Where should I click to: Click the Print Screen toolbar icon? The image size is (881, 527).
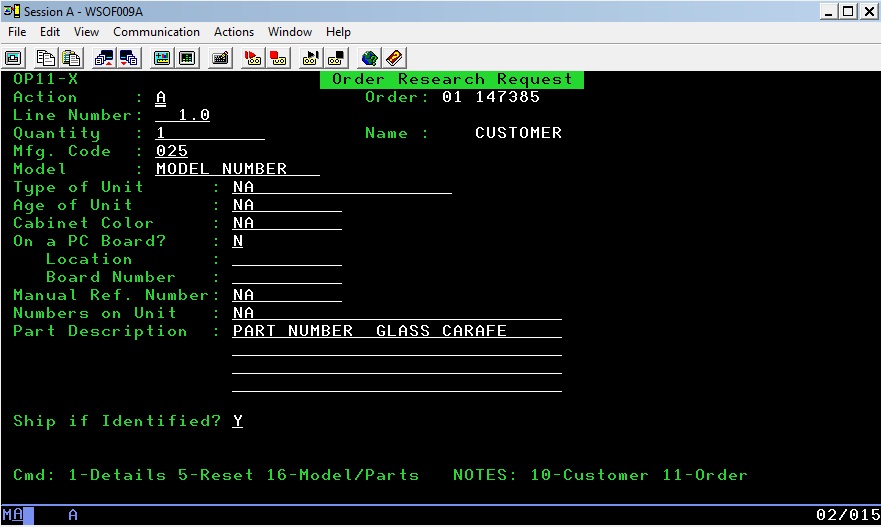pyautogui.click(x=14, y=58)
